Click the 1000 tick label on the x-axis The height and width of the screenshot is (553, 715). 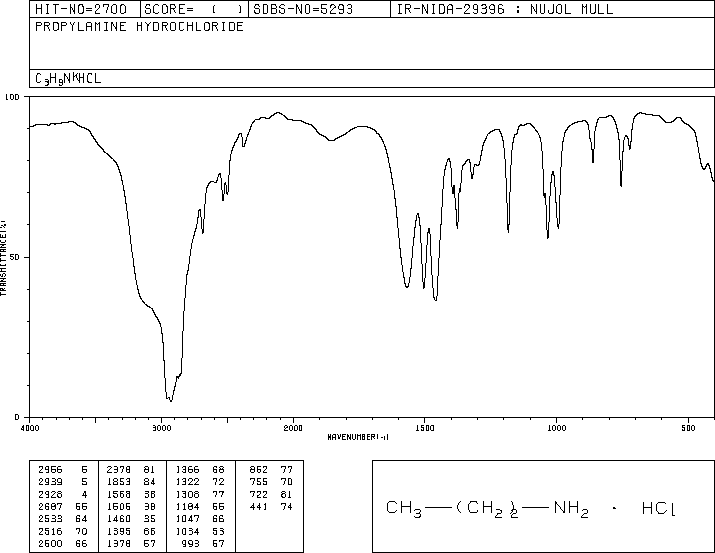click(556, 428)
